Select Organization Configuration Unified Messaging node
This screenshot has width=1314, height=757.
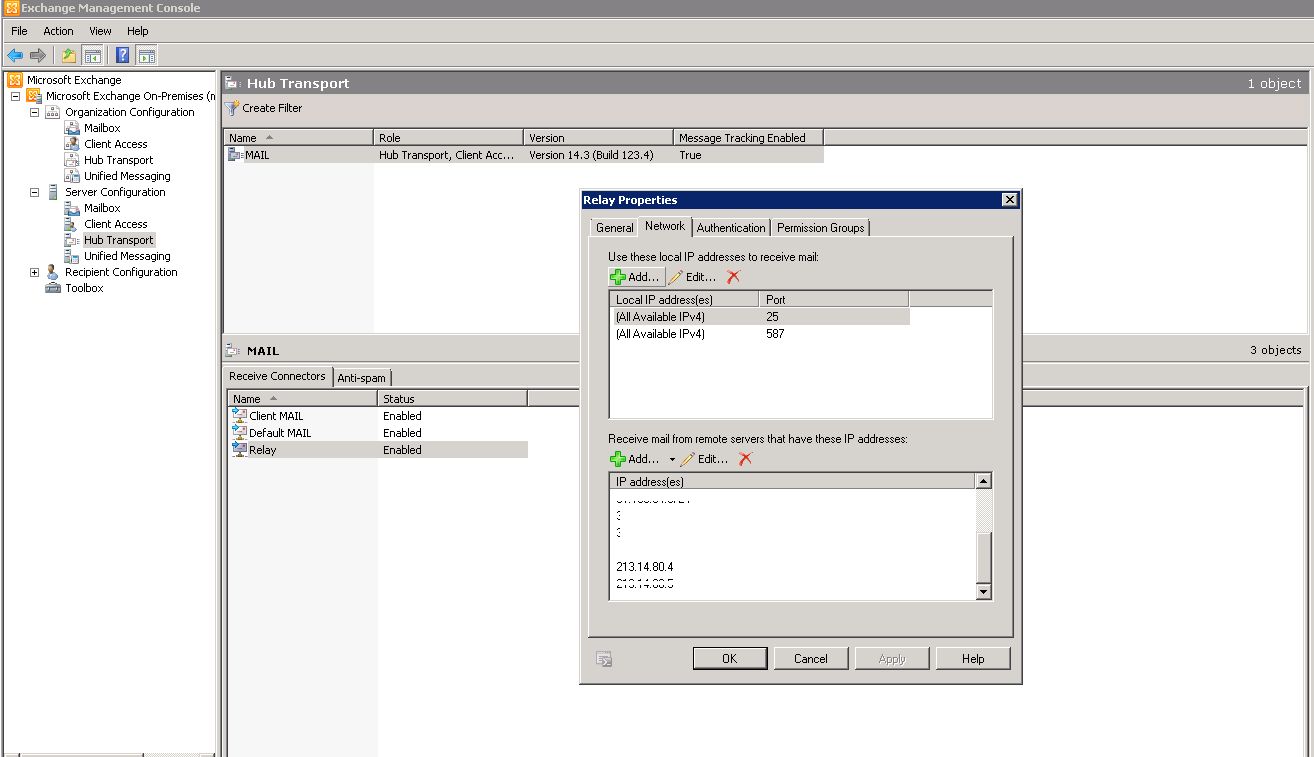127,176
